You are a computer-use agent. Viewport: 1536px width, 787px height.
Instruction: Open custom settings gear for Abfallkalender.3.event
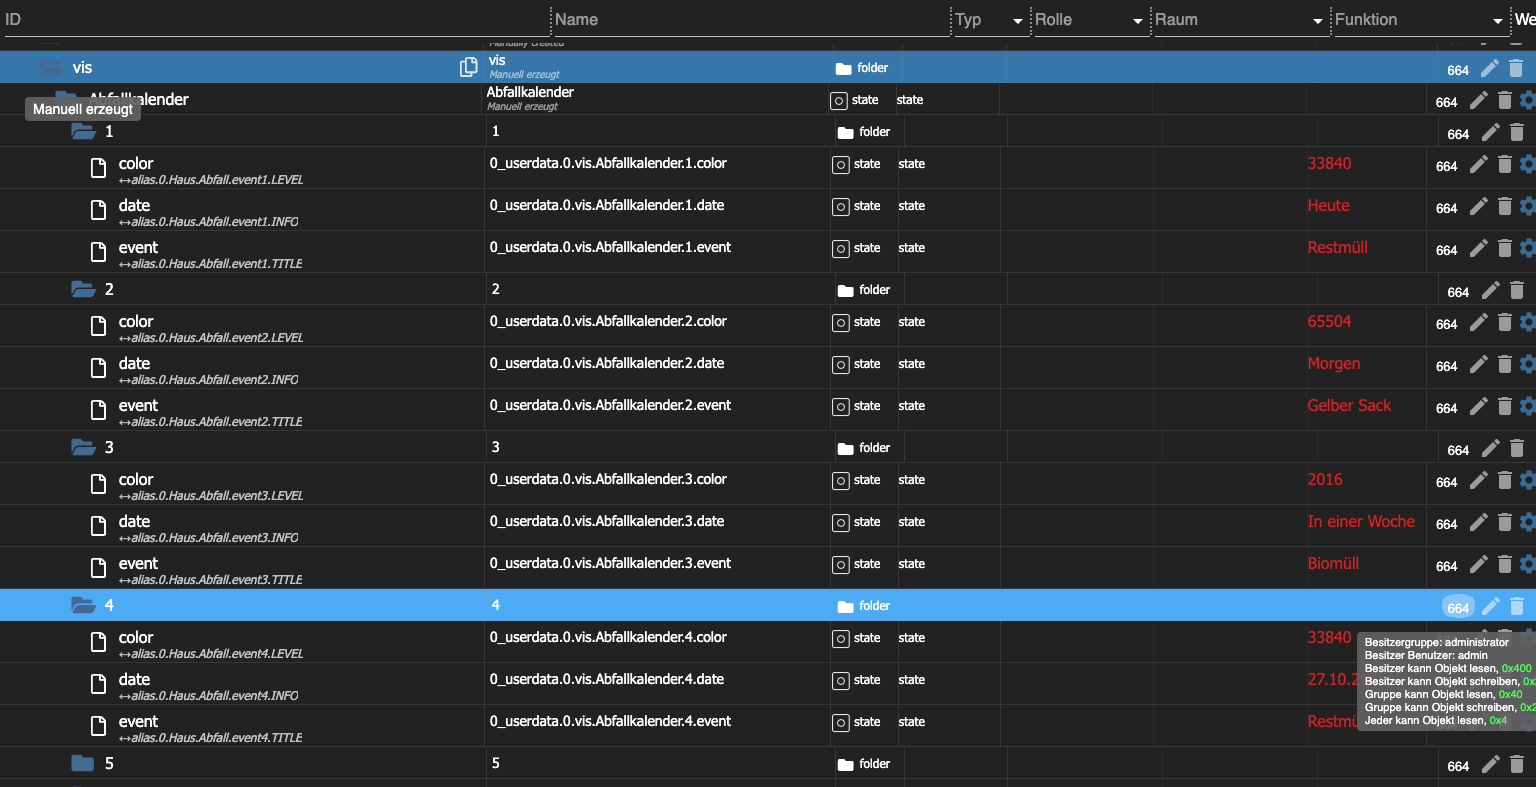click(1527, 564)
